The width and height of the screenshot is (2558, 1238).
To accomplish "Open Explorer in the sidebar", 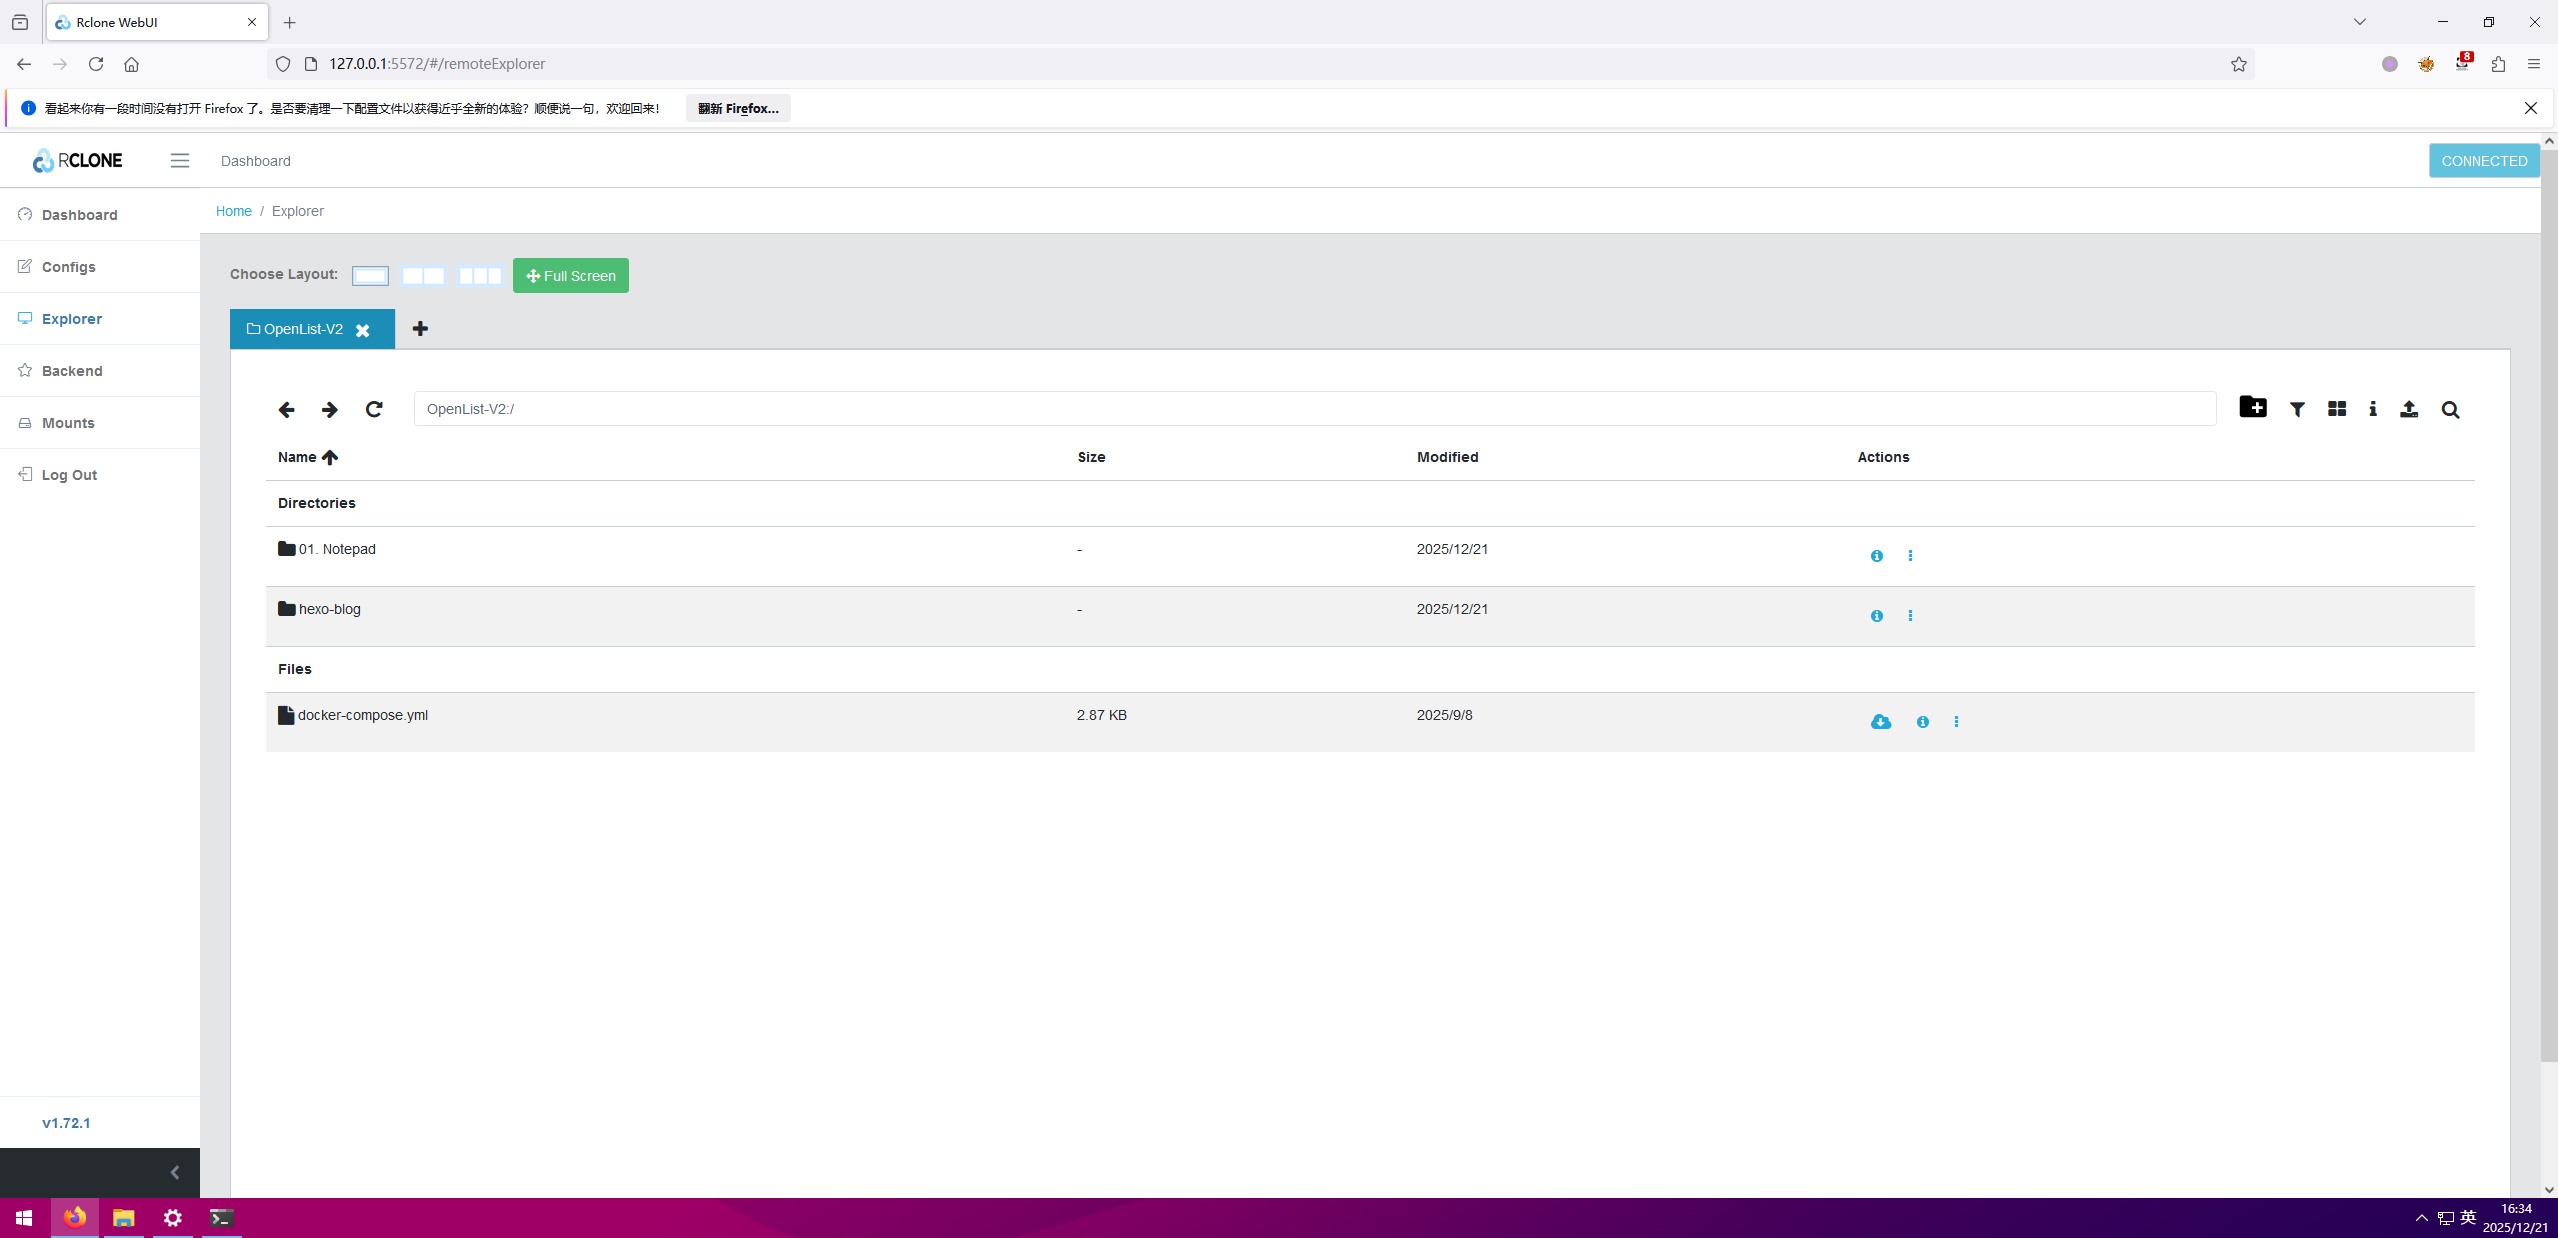I will click(x=100, y=319).
